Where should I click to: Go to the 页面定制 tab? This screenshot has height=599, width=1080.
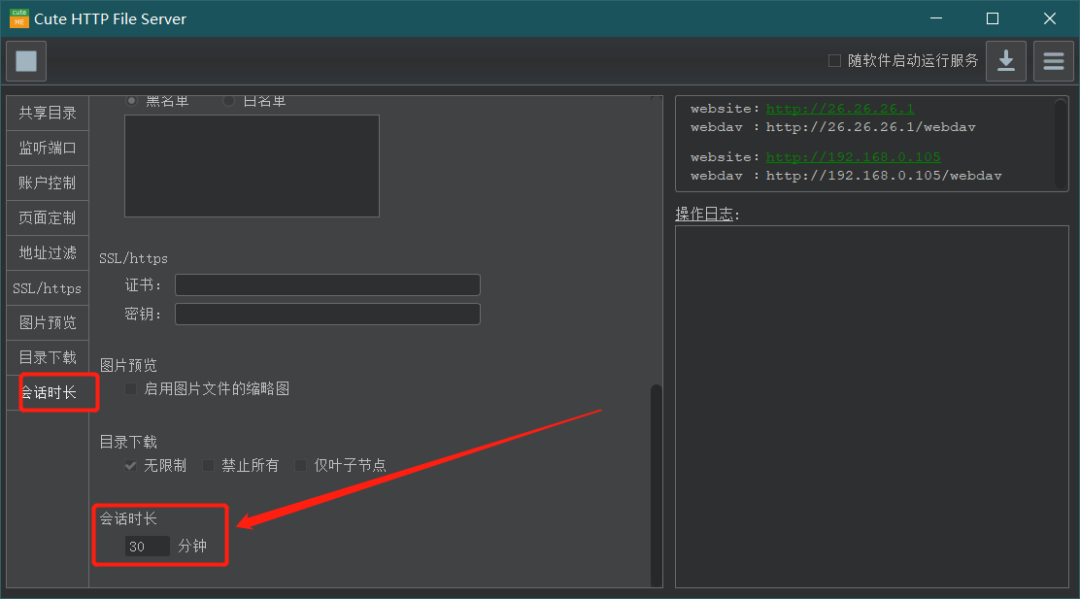(x=48, y=218)
